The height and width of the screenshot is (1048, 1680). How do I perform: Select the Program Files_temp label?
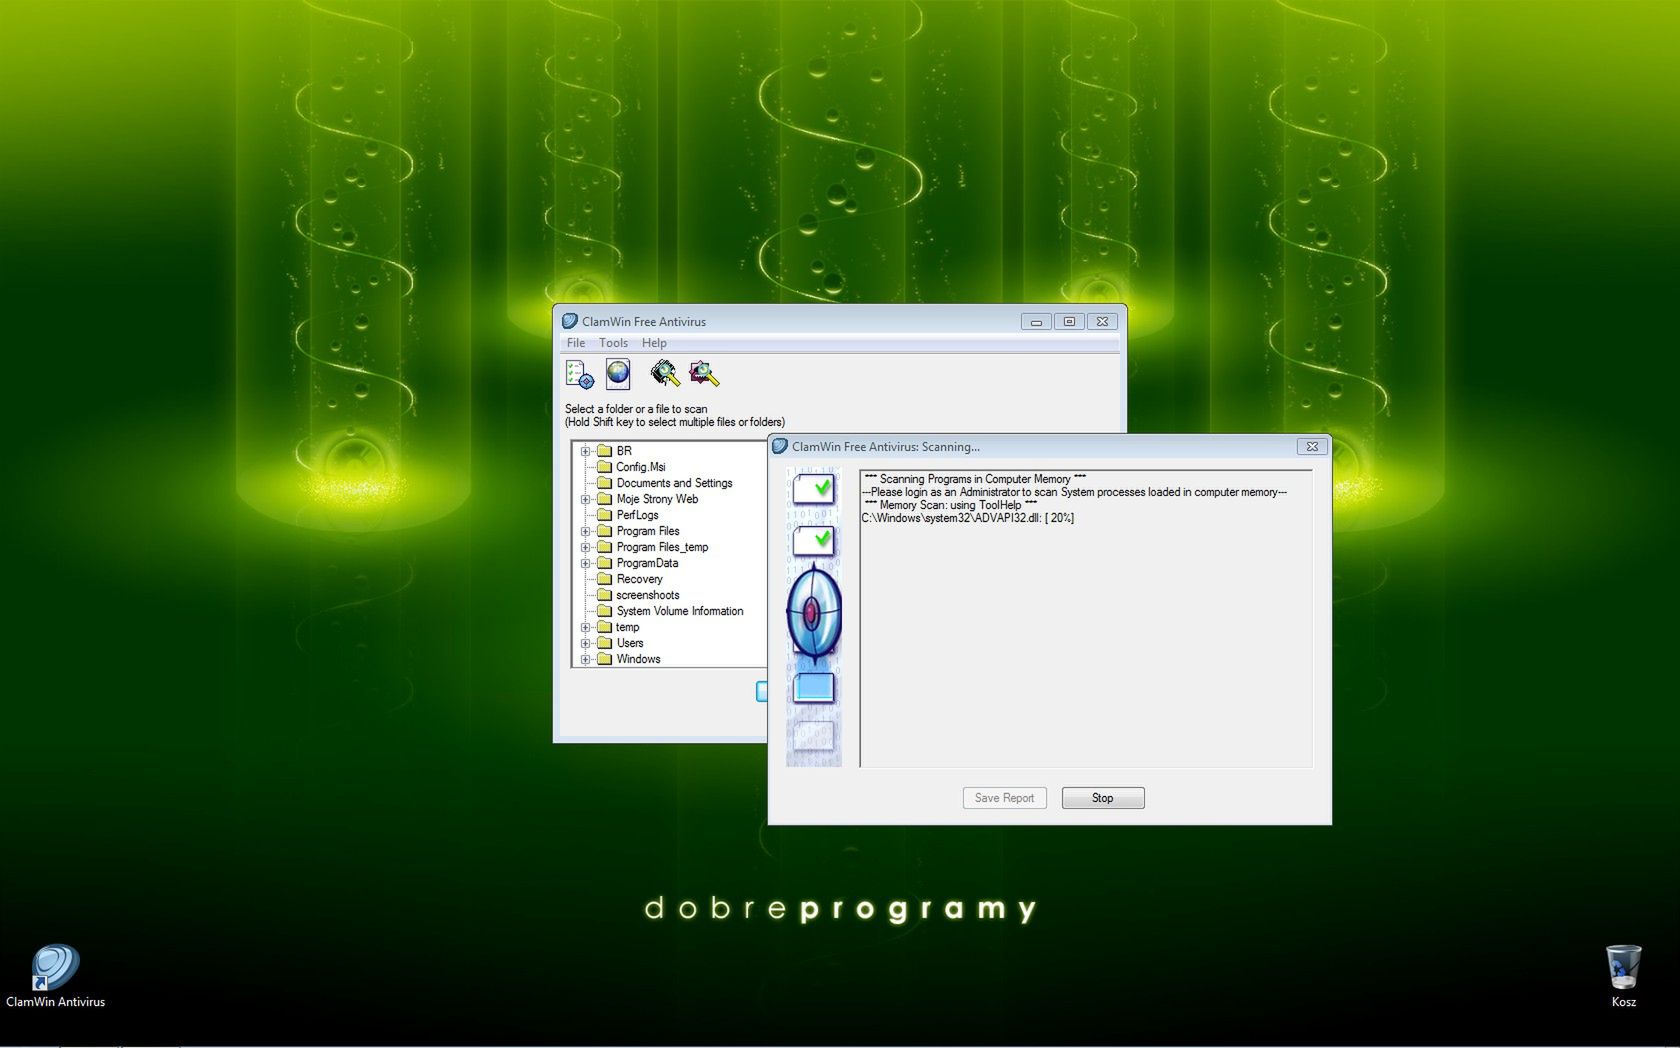point(662,547)
